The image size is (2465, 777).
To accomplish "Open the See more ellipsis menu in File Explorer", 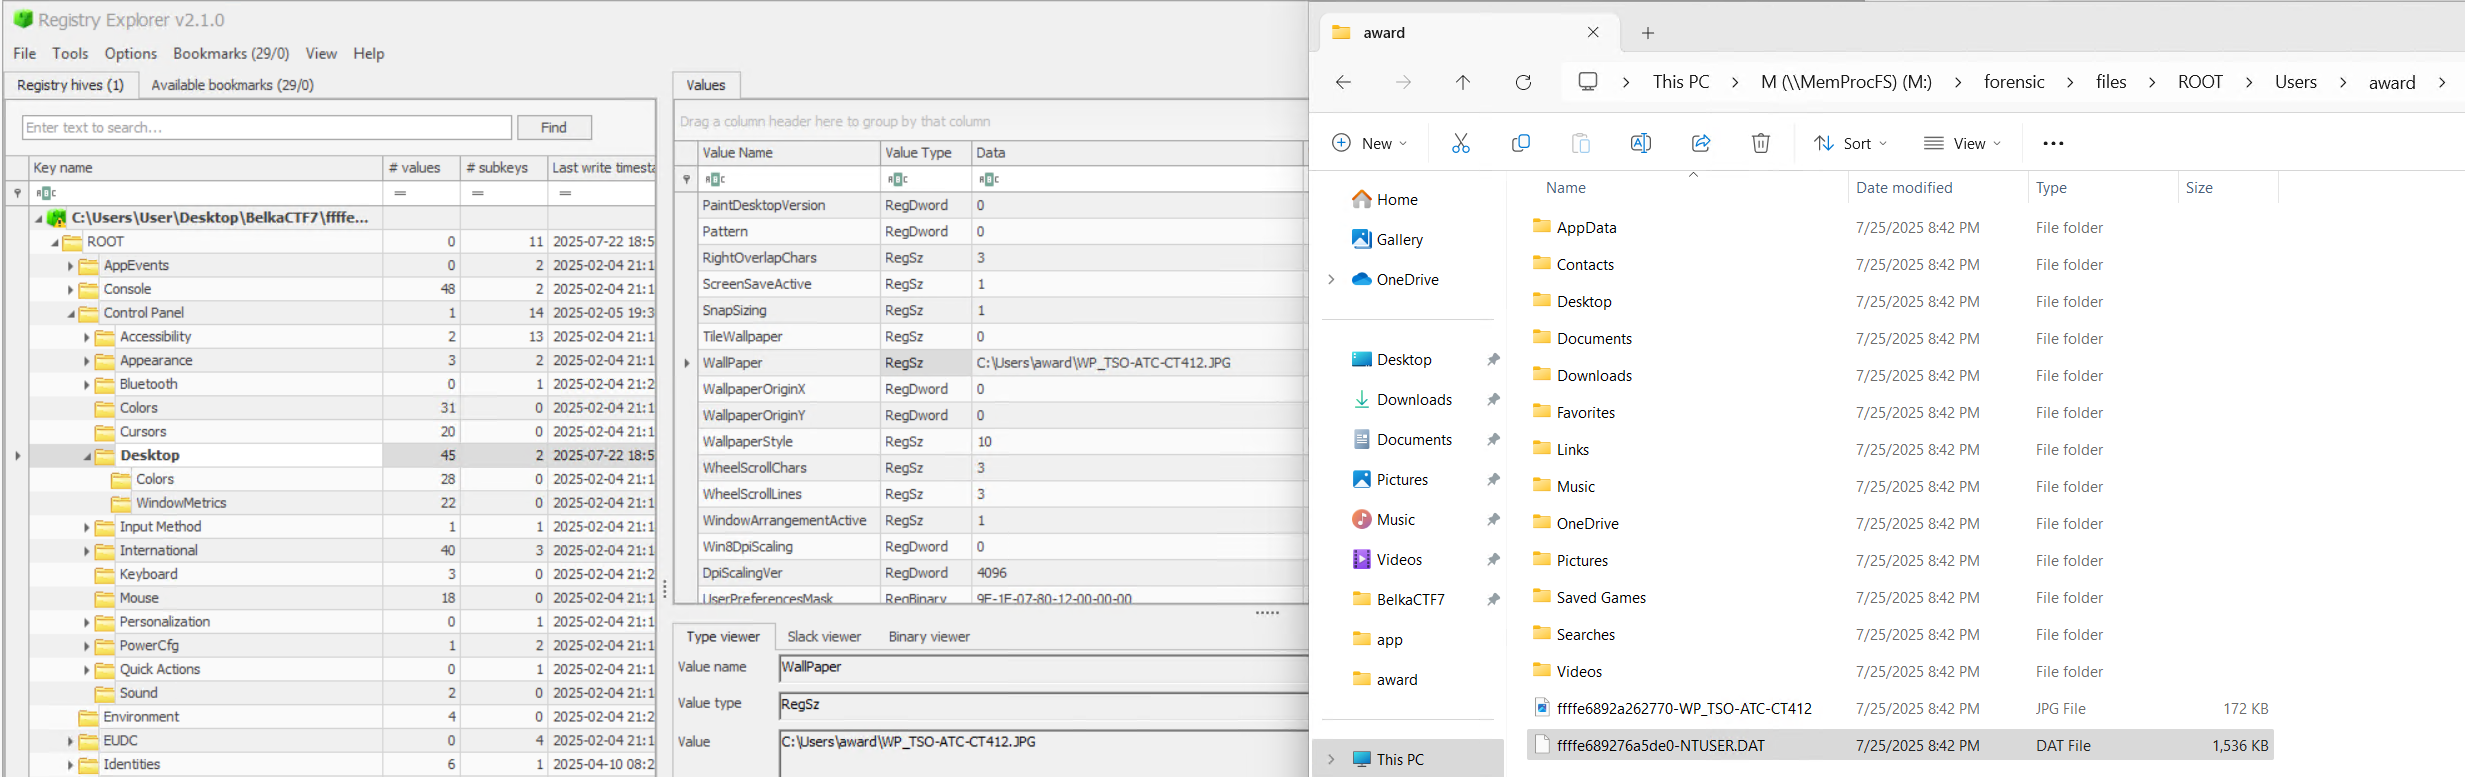I will pyautogui.click(x=2053, y=143).
